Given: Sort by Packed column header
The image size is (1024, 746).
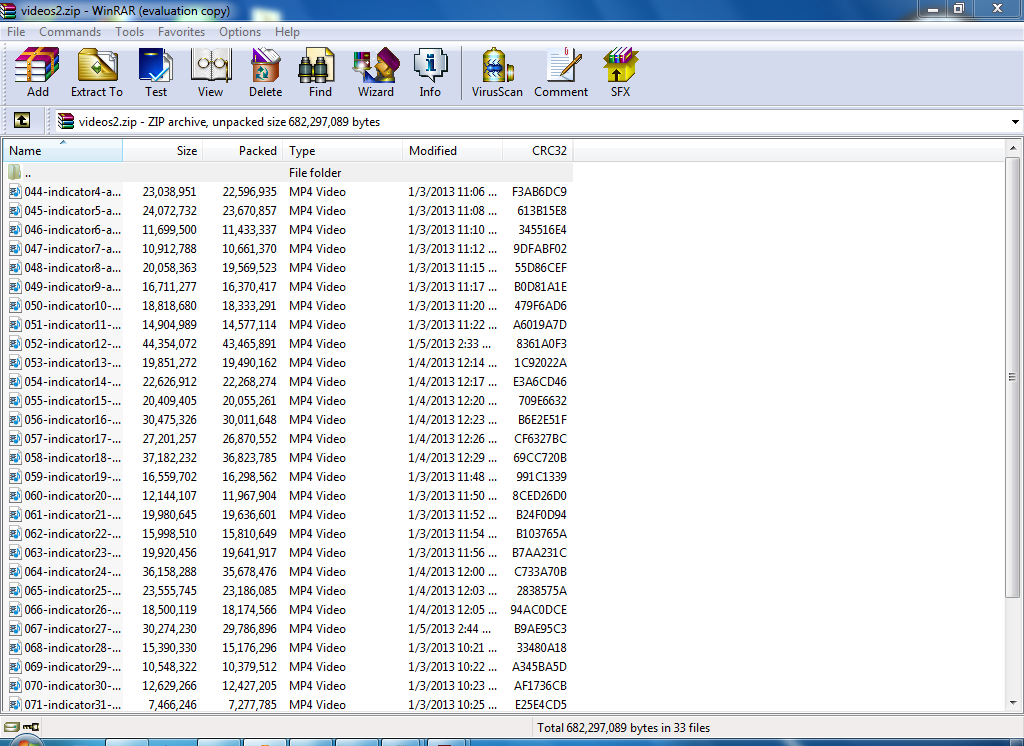Looking at the screenshot, I should coord(242,150).
